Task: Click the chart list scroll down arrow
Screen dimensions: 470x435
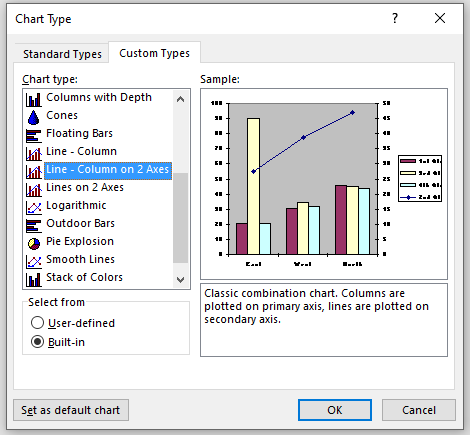Action: point(181,279)
